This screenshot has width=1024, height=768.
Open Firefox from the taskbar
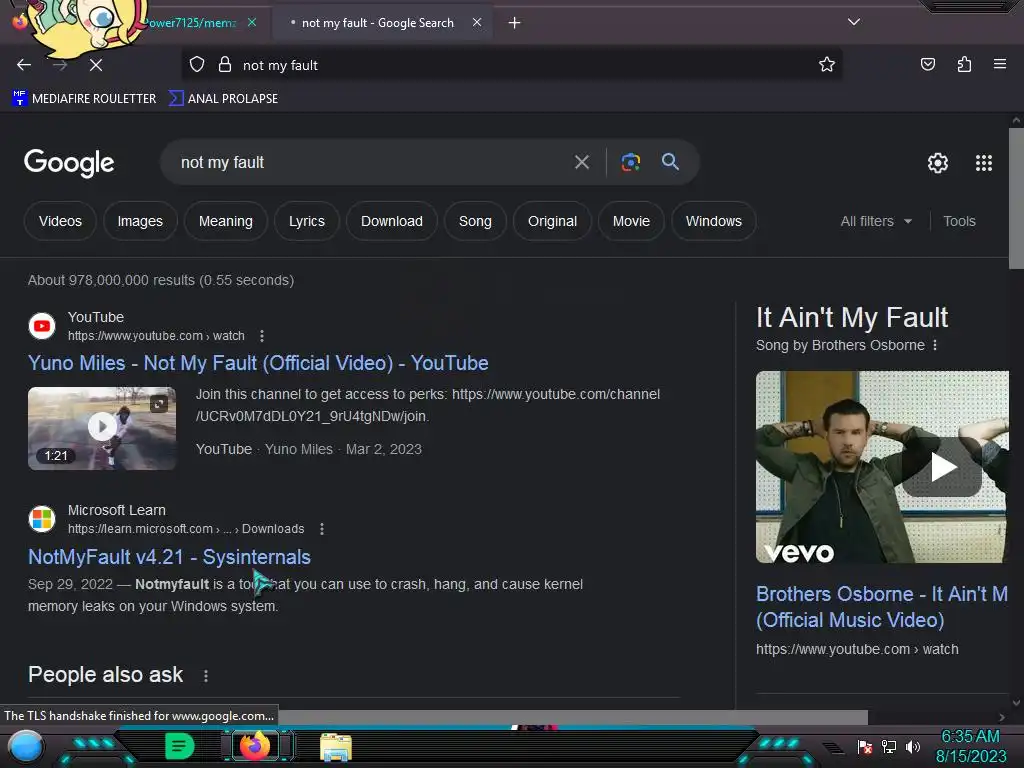coord(255,746)
